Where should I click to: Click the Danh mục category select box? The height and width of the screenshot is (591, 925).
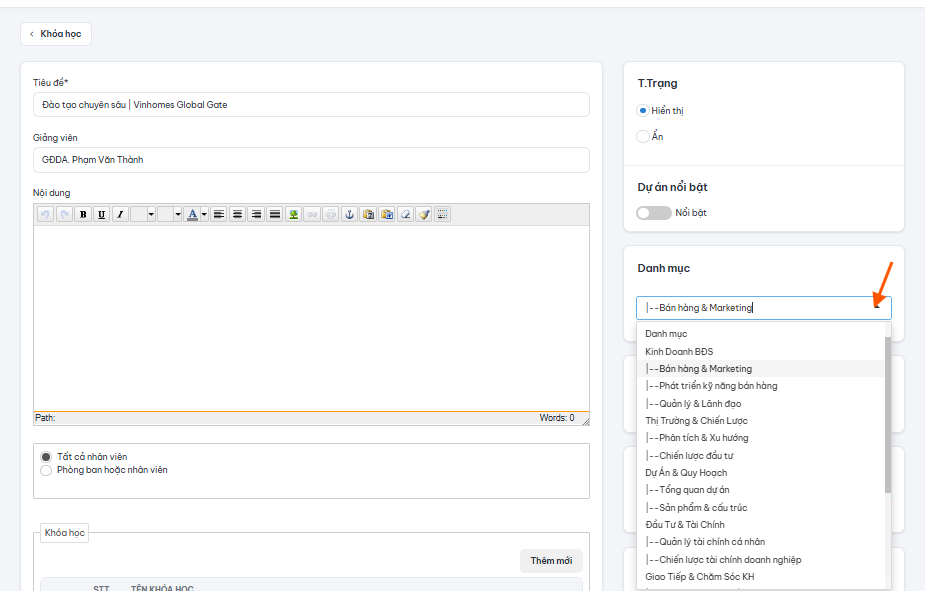(x=764, y=308)
